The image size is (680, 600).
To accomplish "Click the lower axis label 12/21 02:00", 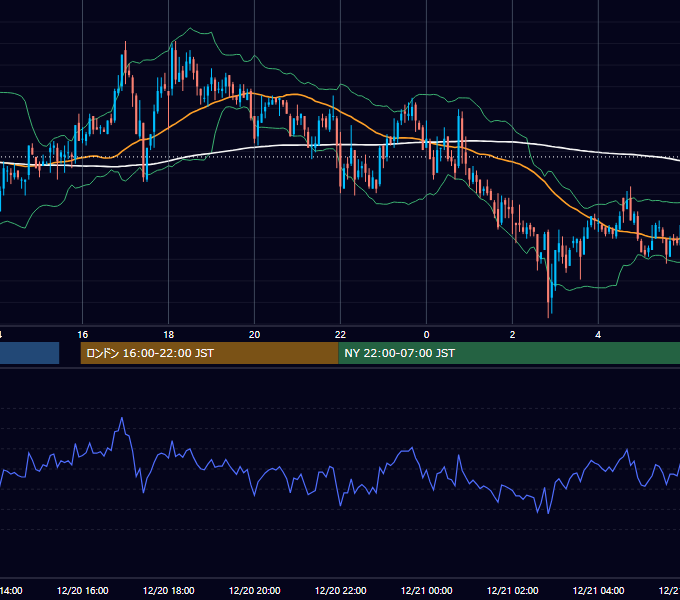I will click(512, 590).
